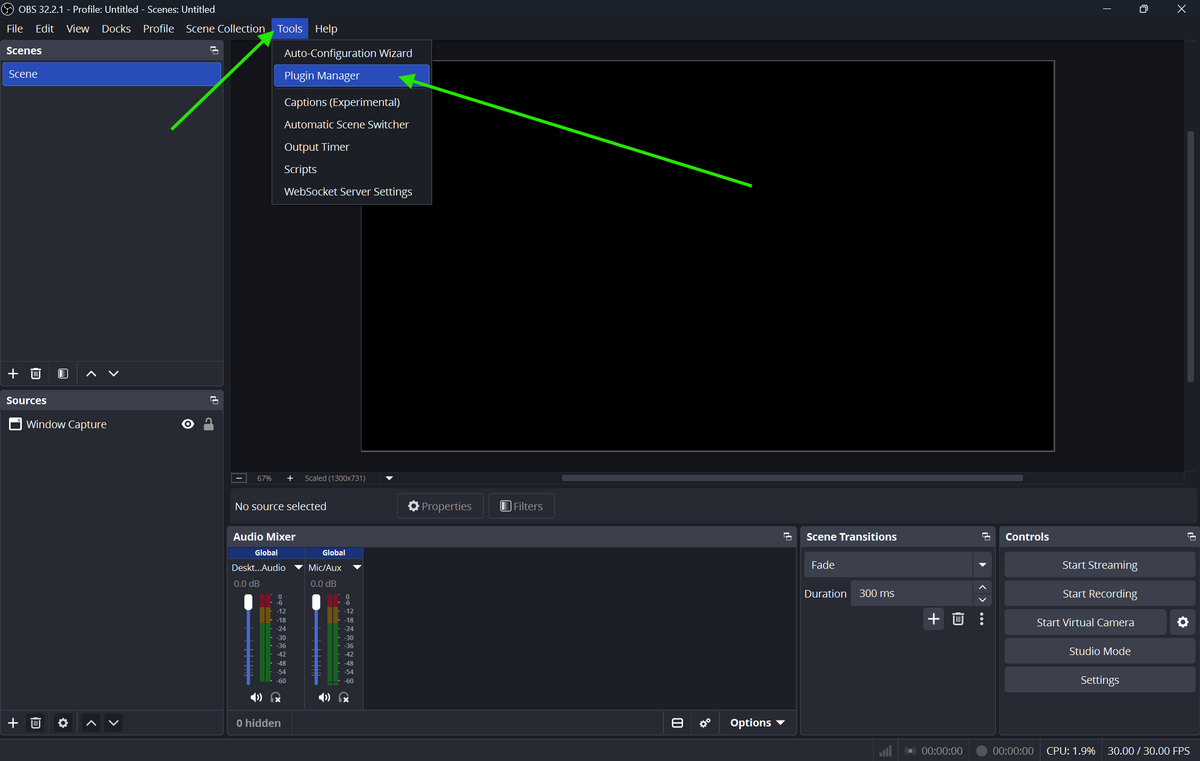Float the Audio Mixer dock panel

coord(787,537)
